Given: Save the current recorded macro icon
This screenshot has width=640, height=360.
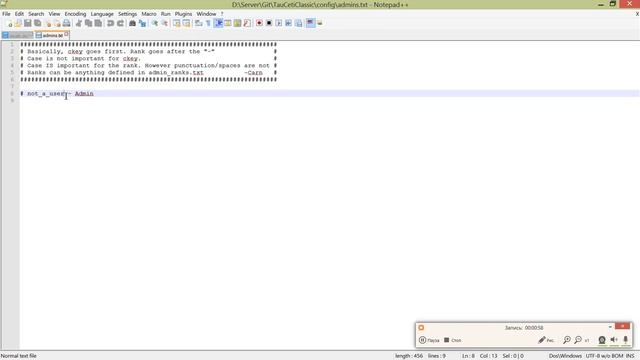Looking at the screenshot, I should (299, 23).
